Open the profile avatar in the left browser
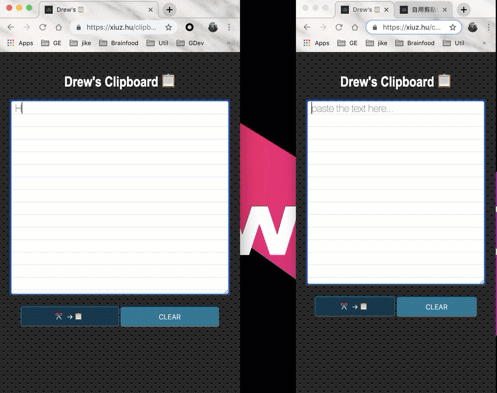 coord(213,27)
